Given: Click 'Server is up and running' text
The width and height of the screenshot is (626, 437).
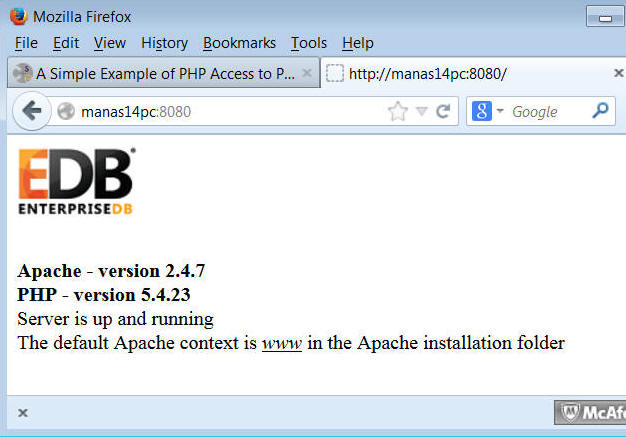Looking at the screenshot, I should point(115,319).
